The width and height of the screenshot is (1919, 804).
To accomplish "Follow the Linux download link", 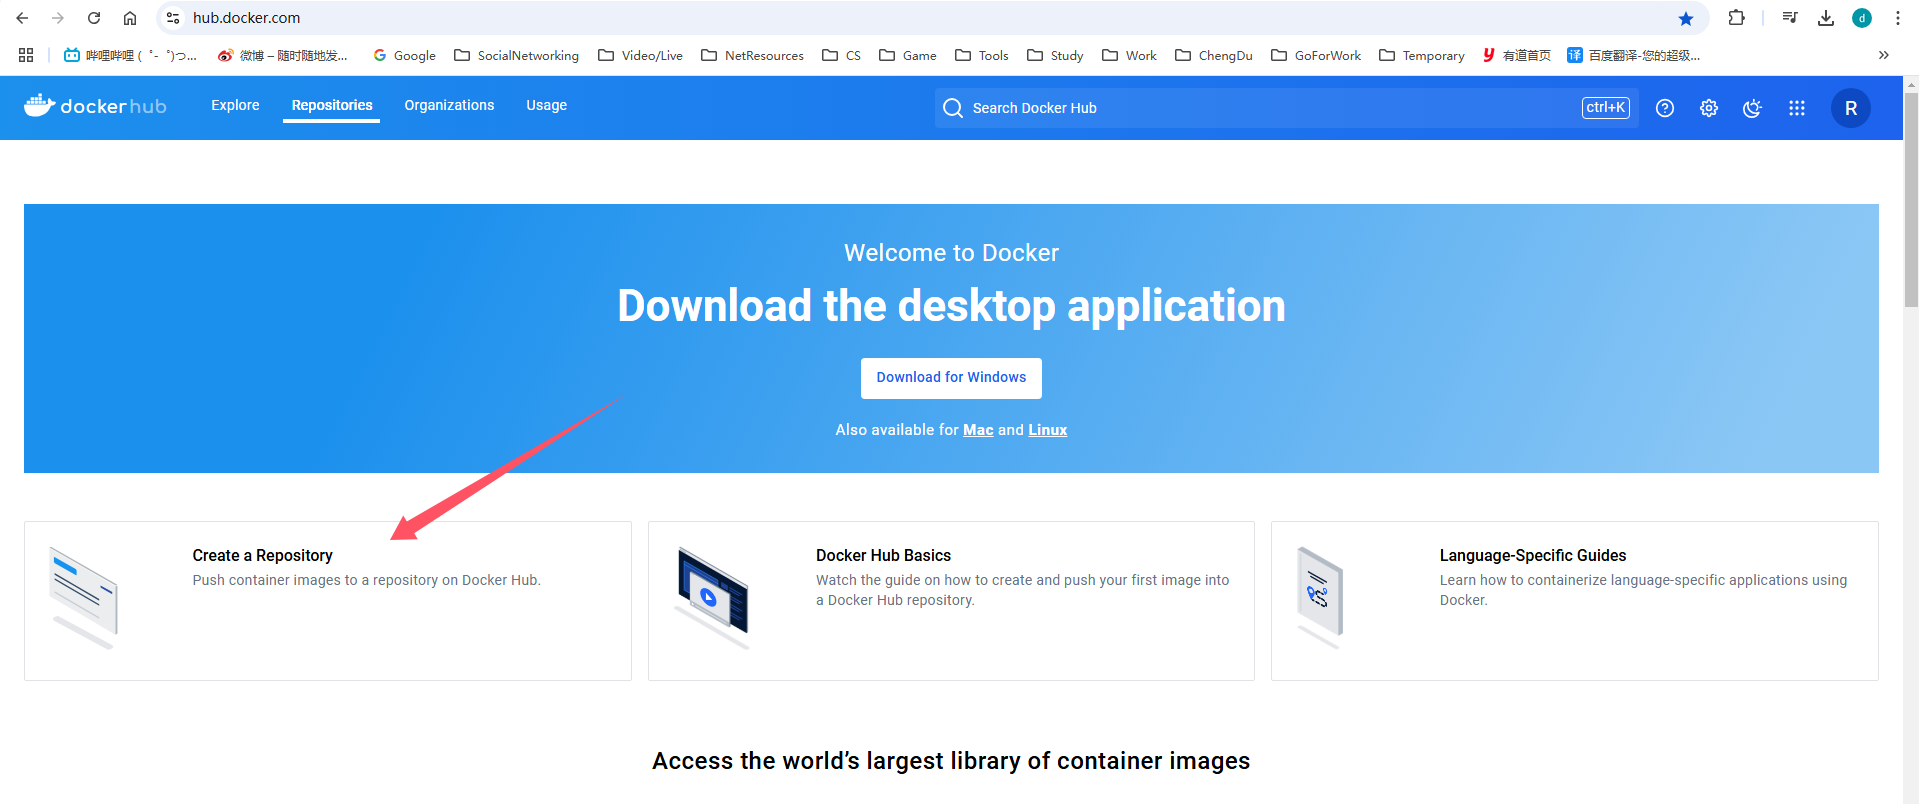I will [x=1048, y=430].
